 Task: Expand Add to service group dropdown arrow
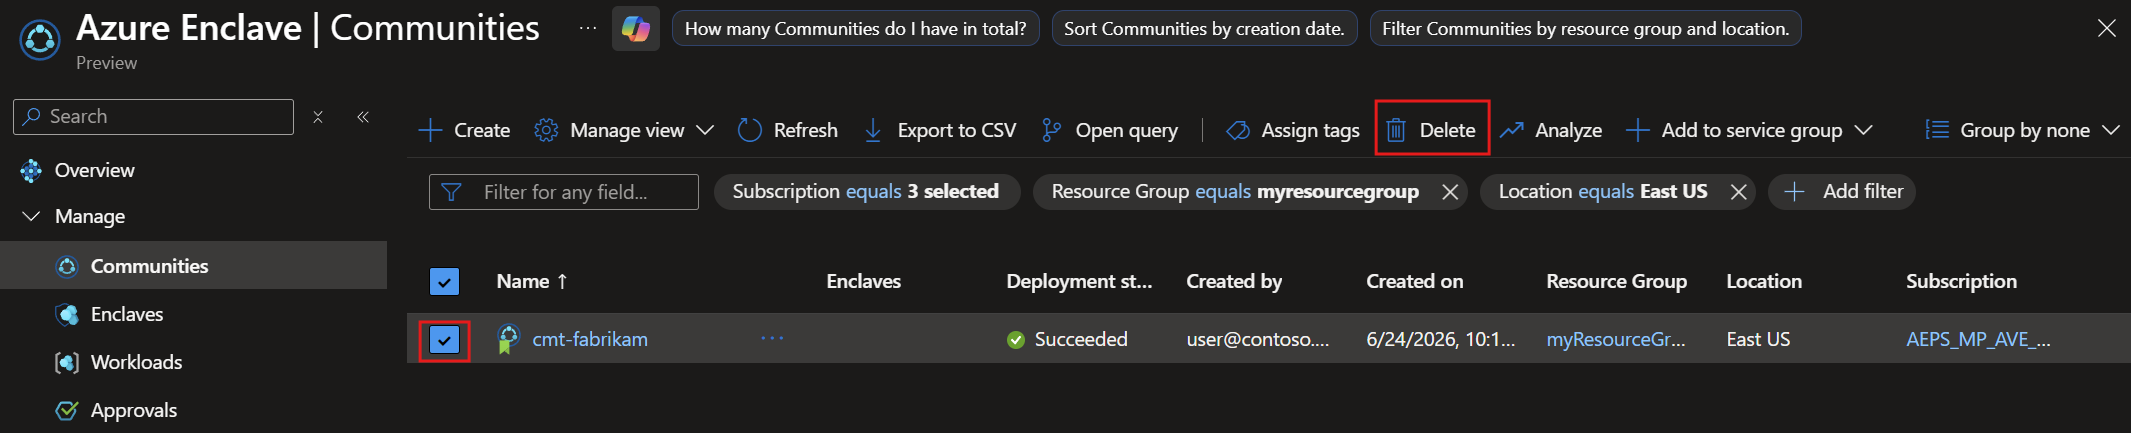point(1863,130)
